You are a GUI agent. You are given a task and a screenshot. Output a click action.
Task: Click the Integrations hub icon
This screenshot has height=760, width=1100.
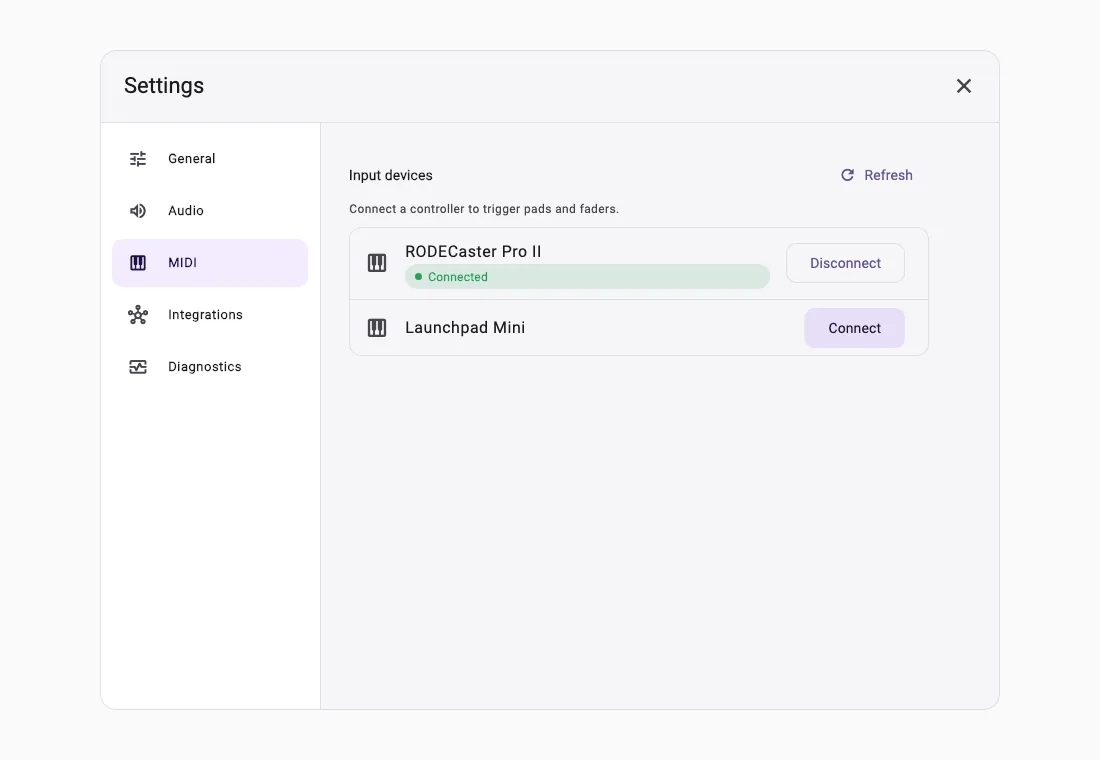click(138, 314)
